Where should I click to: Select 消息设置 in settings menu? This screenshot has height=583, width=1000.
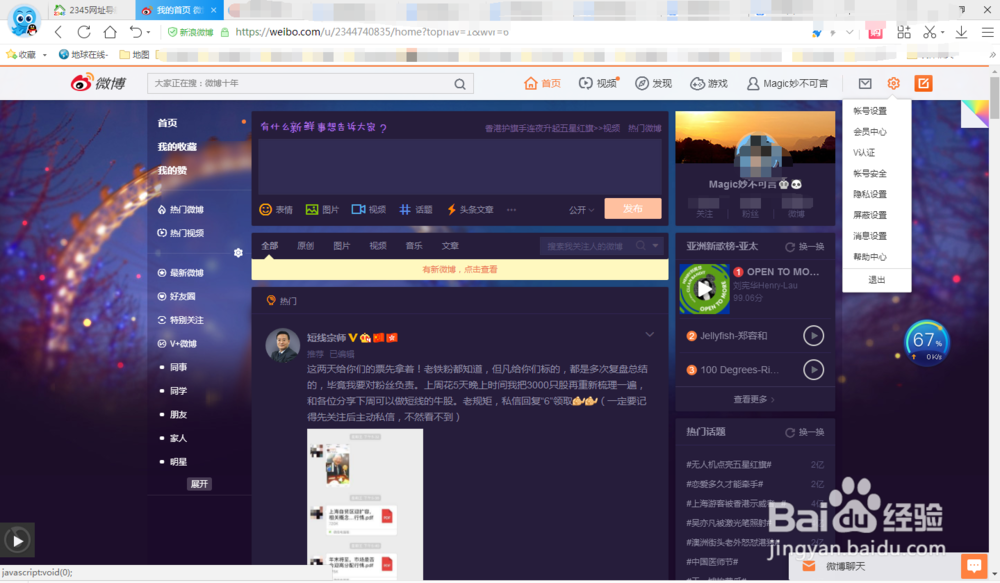click(870, 236)
